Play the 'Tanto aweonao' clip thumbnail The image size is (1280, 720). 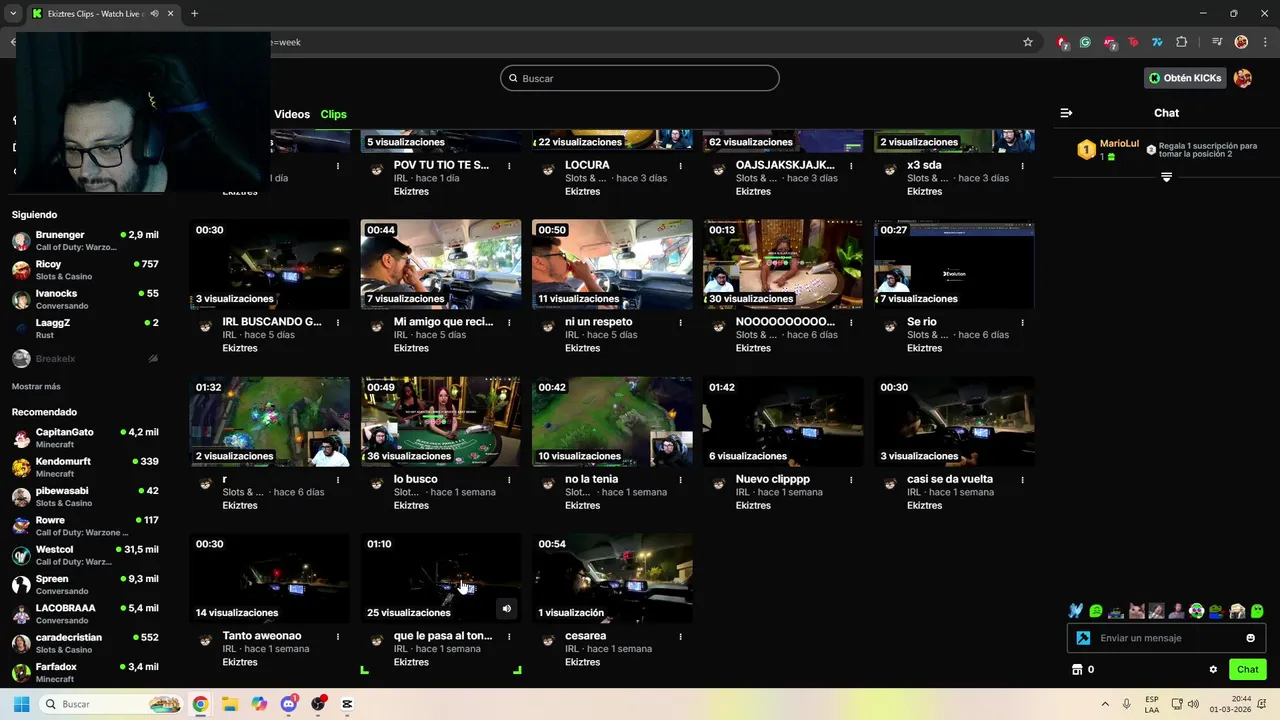[270, 578]
